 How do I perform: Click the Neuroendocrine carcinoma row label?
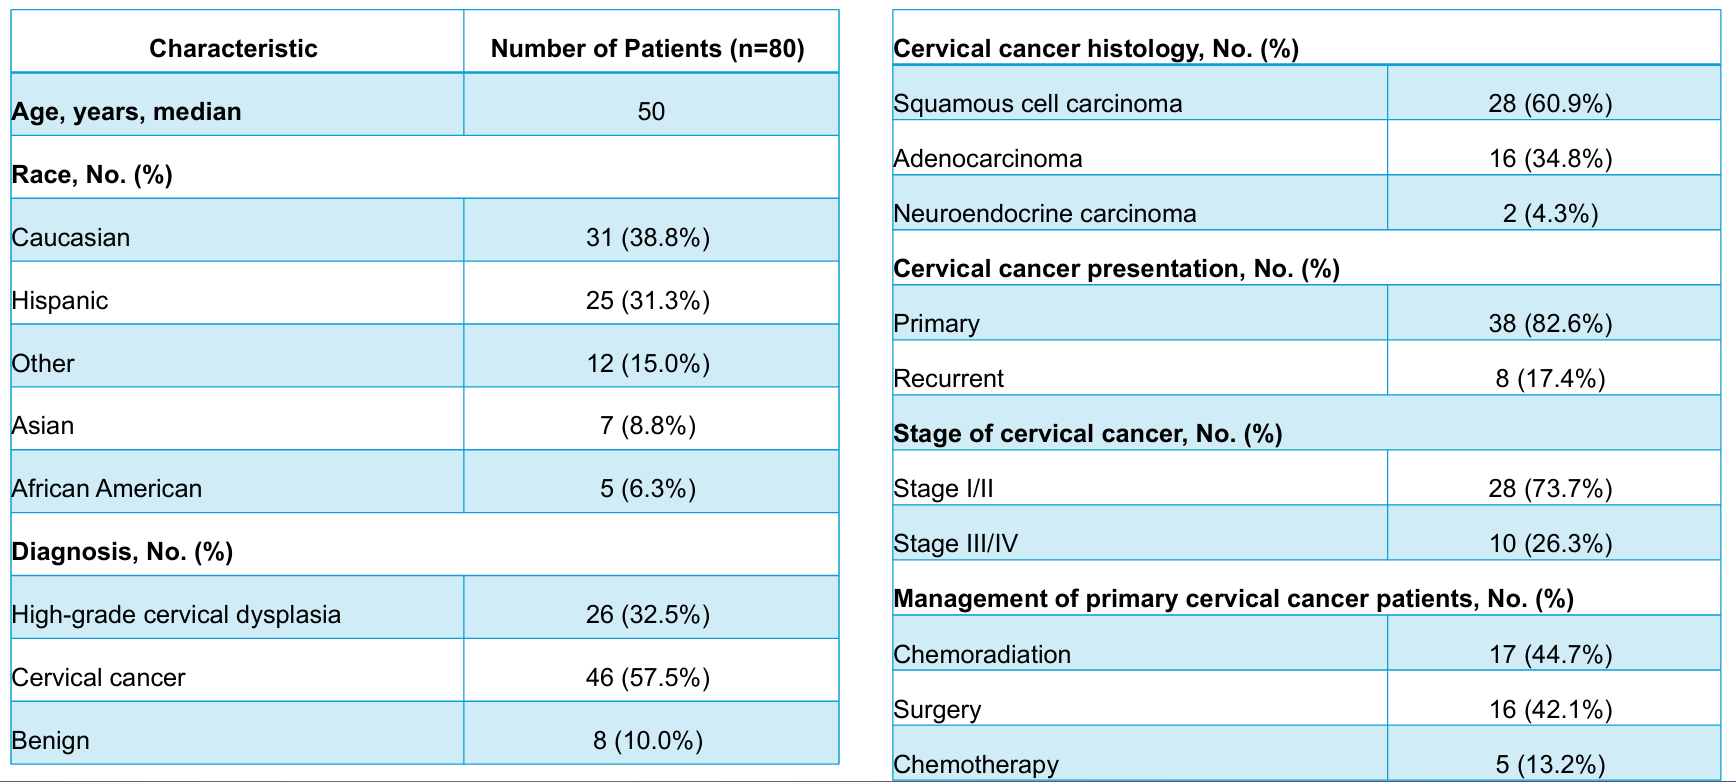pyautogui.click(x=1044, y=214)
